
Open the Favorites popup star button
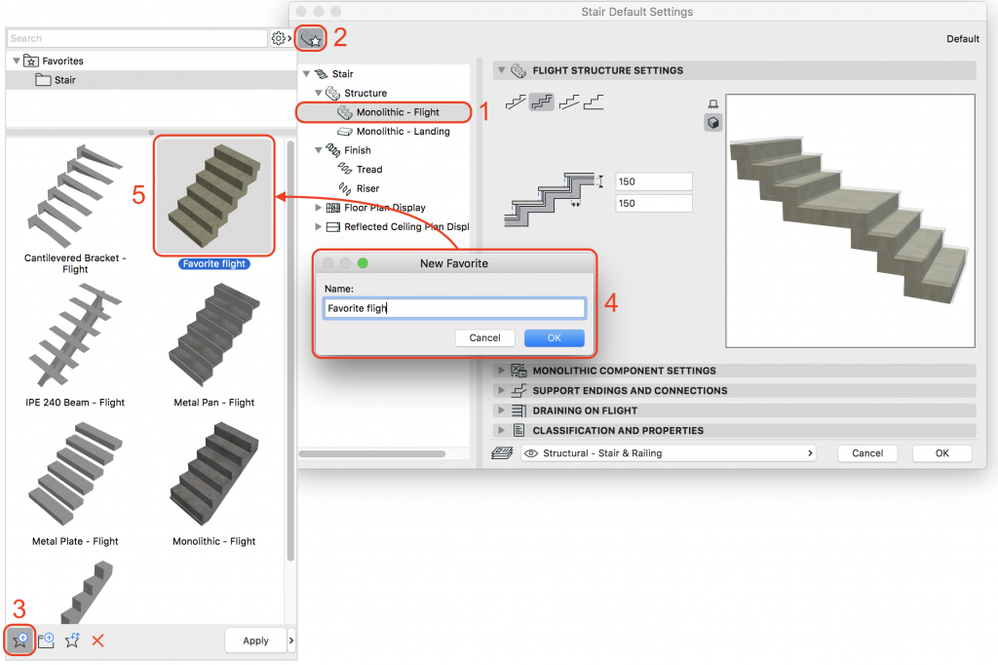point(311,39)
